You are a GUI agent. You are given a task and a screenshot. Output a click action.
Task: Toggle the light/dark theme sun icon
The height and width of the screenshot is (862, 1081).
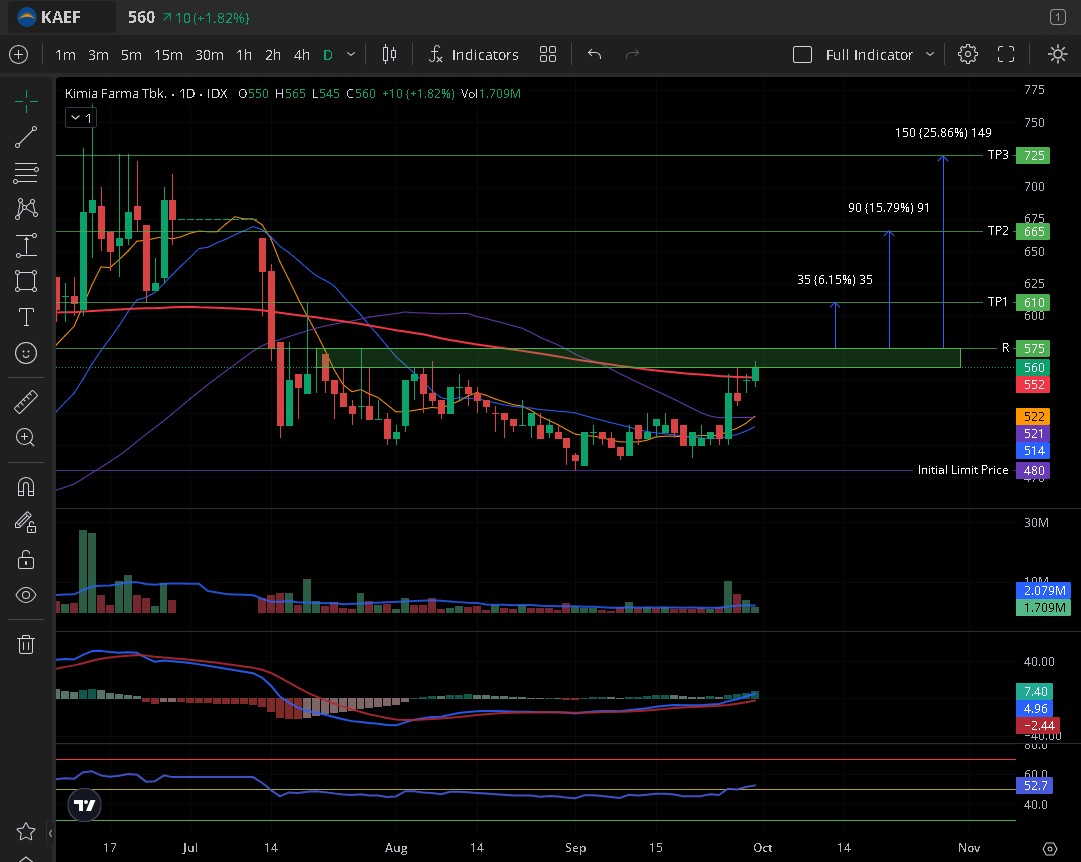[1057, 55]
